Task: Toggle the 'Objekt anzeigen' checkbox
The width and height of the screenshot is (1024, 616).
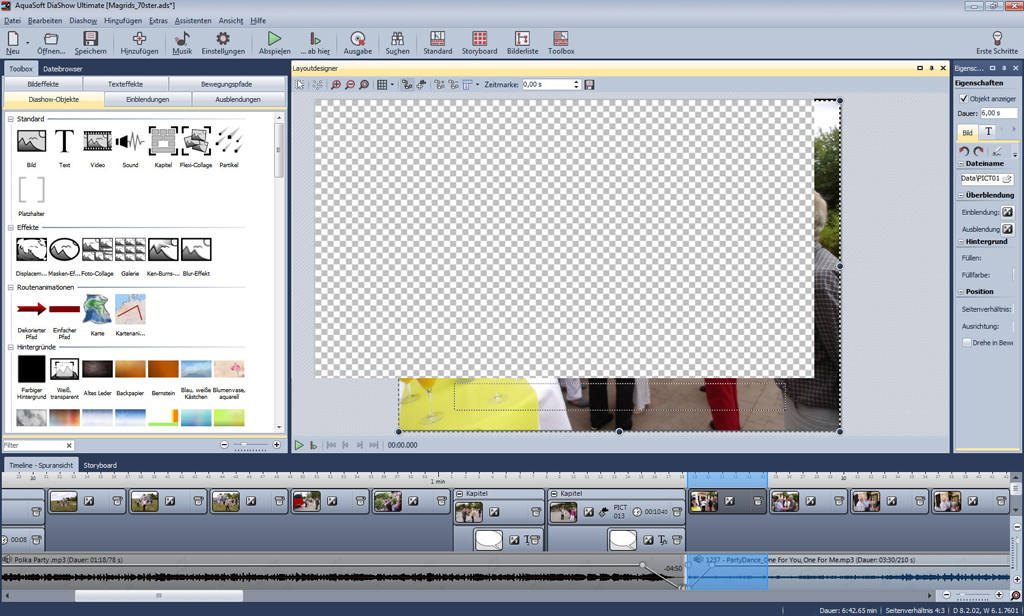Action: [x=964, y=99]
